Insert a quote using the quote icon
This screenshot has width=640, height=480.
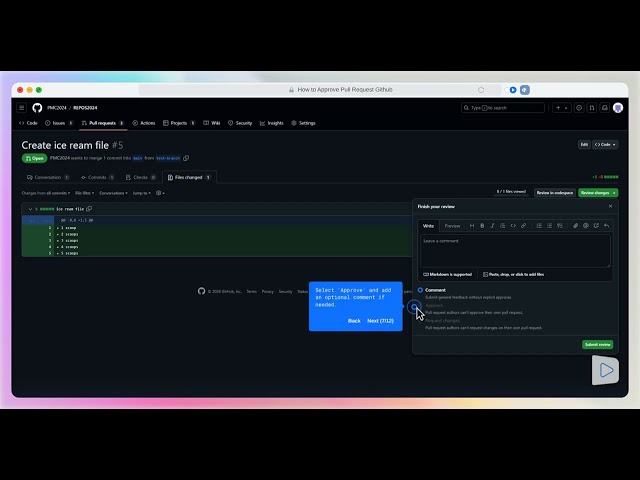click(x=502, y=226)
